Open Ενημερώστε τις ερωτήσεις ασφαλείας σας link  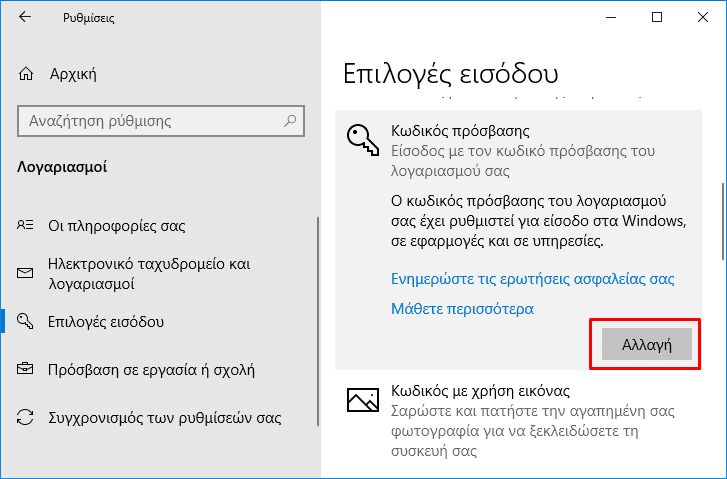point(532,279)
